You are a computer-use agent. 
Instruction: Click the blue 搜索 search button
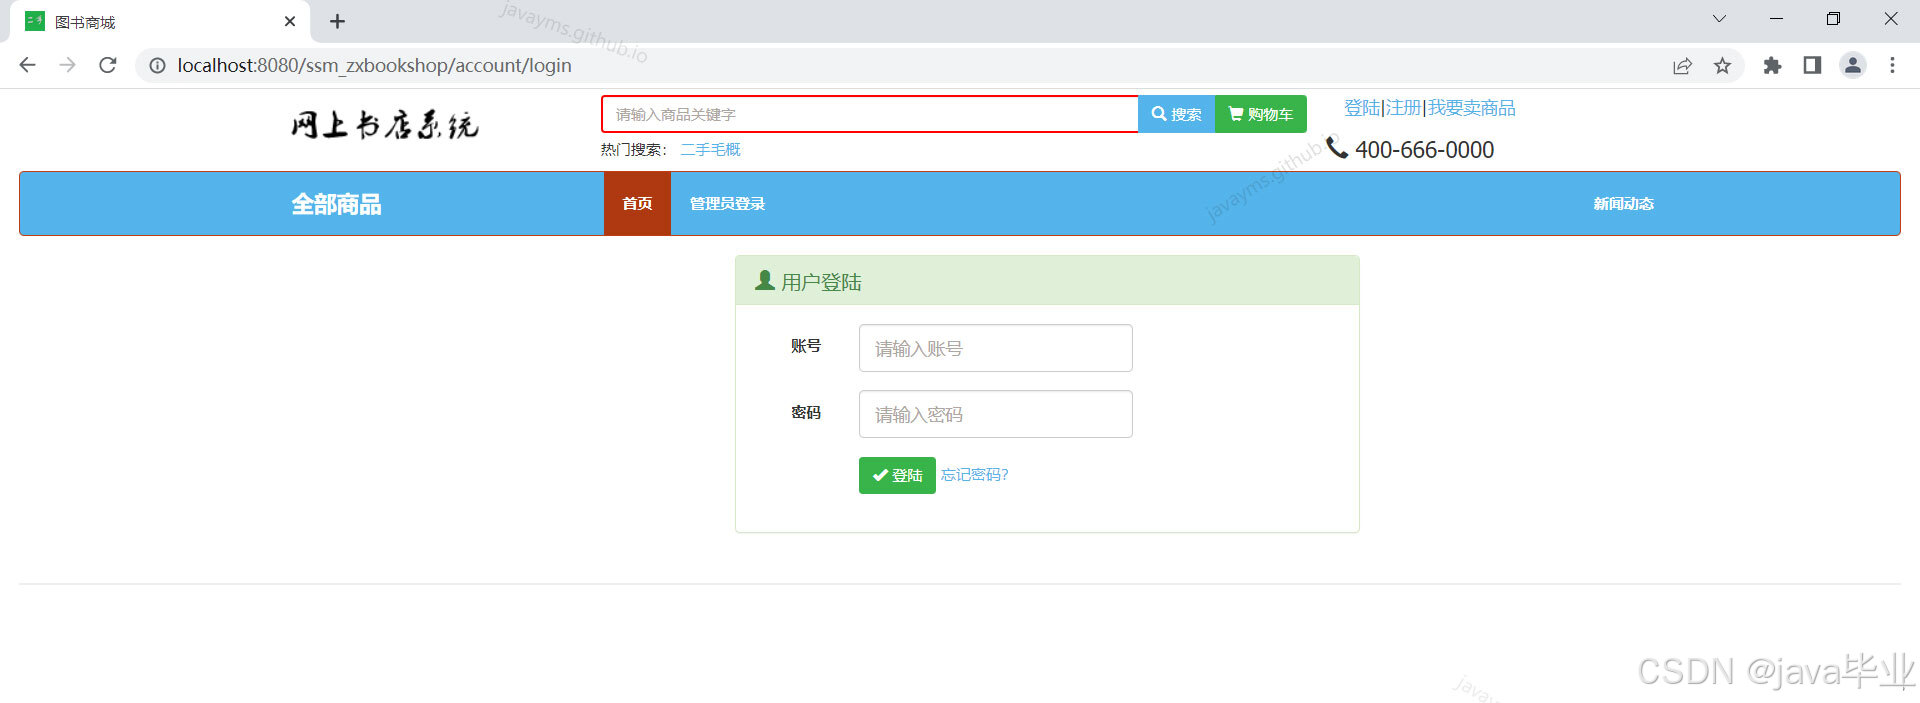(x=1176, y=114)
